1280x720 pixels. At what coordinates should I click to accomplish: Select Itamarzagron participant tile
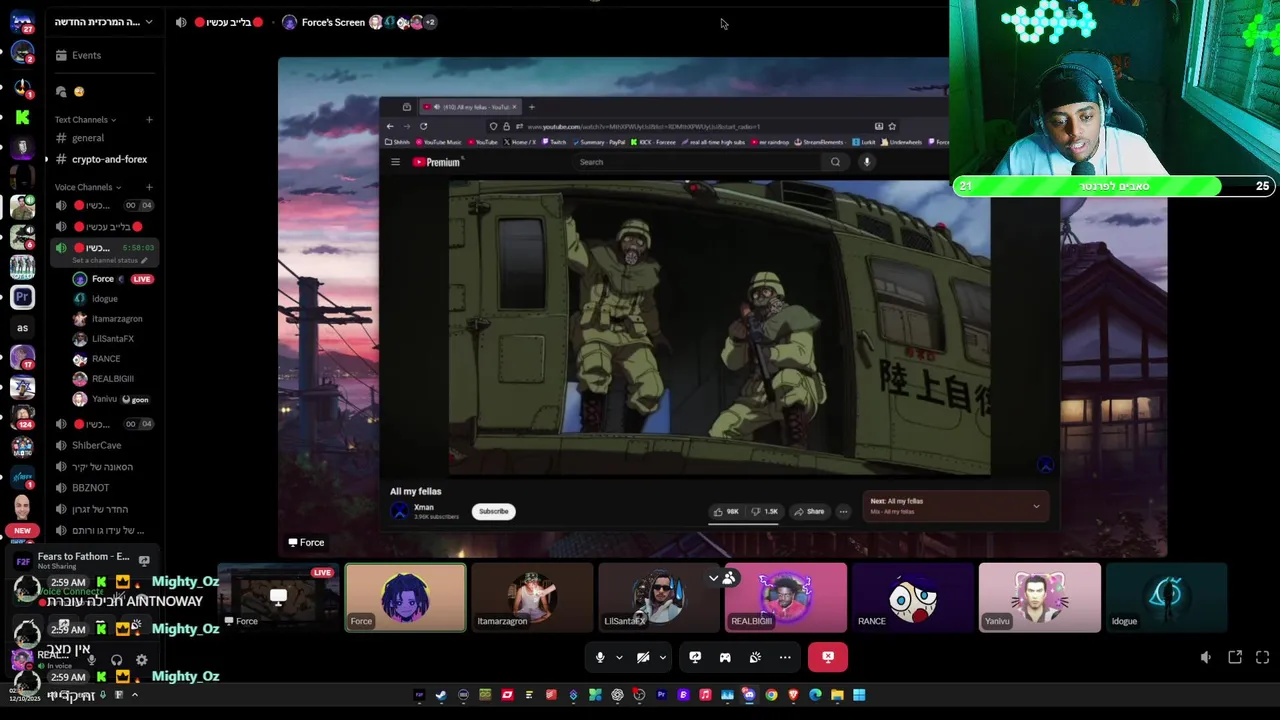point(532,598)
